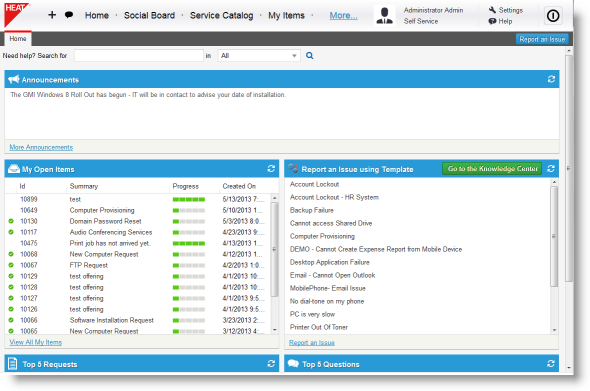Click progress bar for Computer Provisioning item
Screen dimensions: 590x391
[x=189, y=210]
